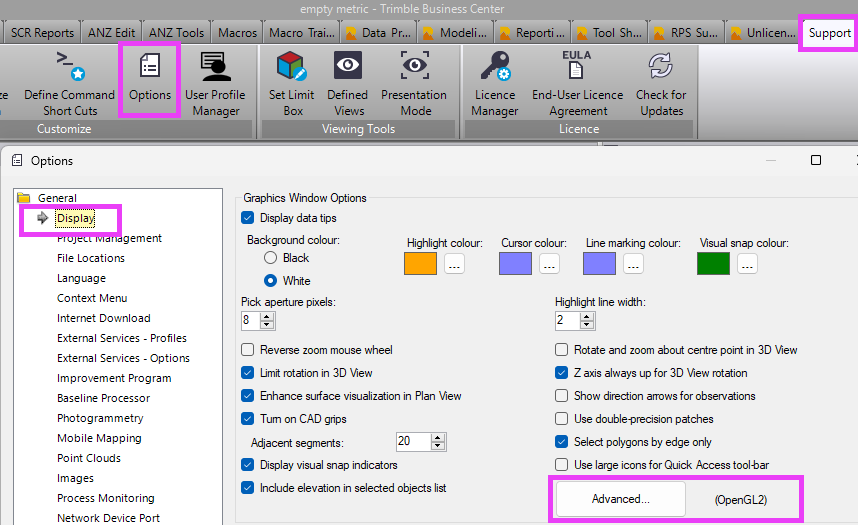Switch to ANZ Edit tab
Image resolution: width=858 pixels, height=525 pixels.
tap(112, 33)
